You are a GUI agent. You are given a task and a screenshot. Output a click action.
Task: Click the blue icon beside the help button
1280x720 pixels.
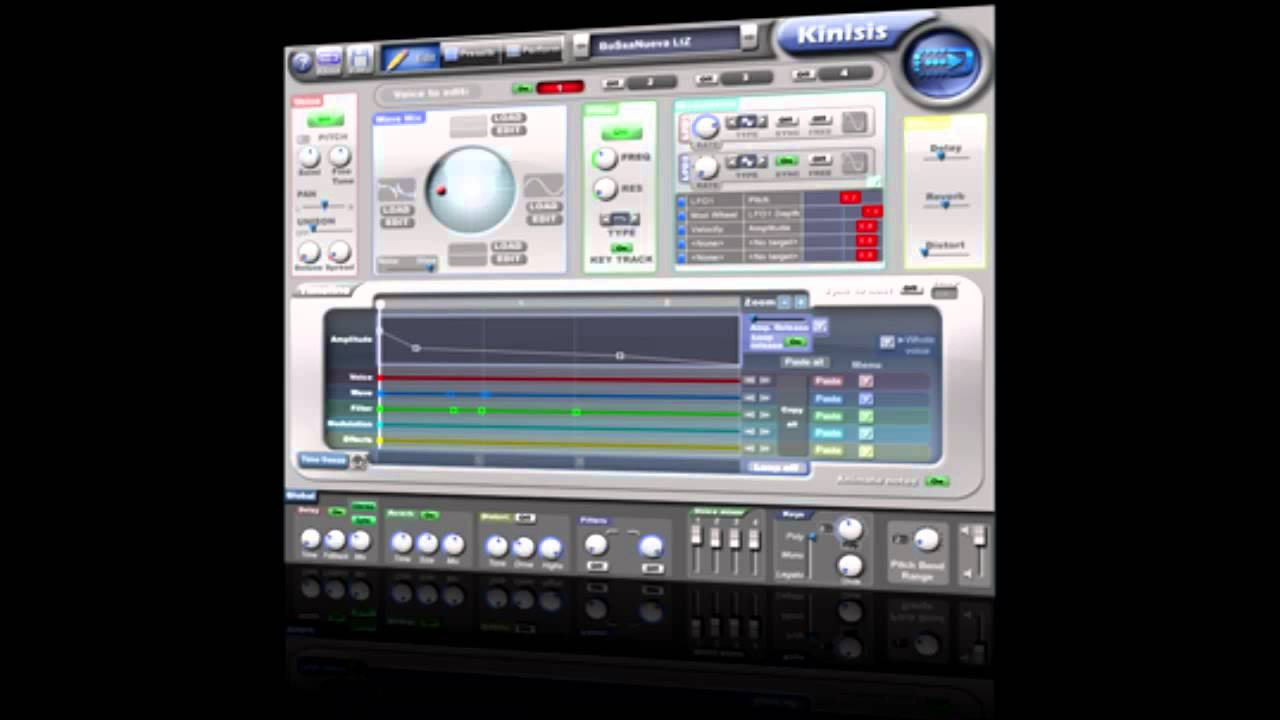click(x=329, y=61)
